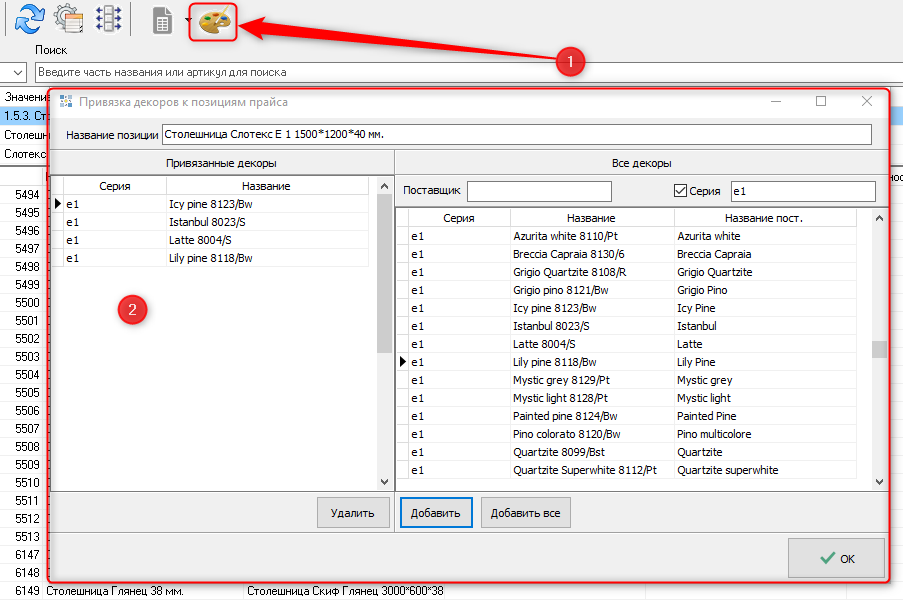Click the Поставщик input field

(x=538, y=191)
